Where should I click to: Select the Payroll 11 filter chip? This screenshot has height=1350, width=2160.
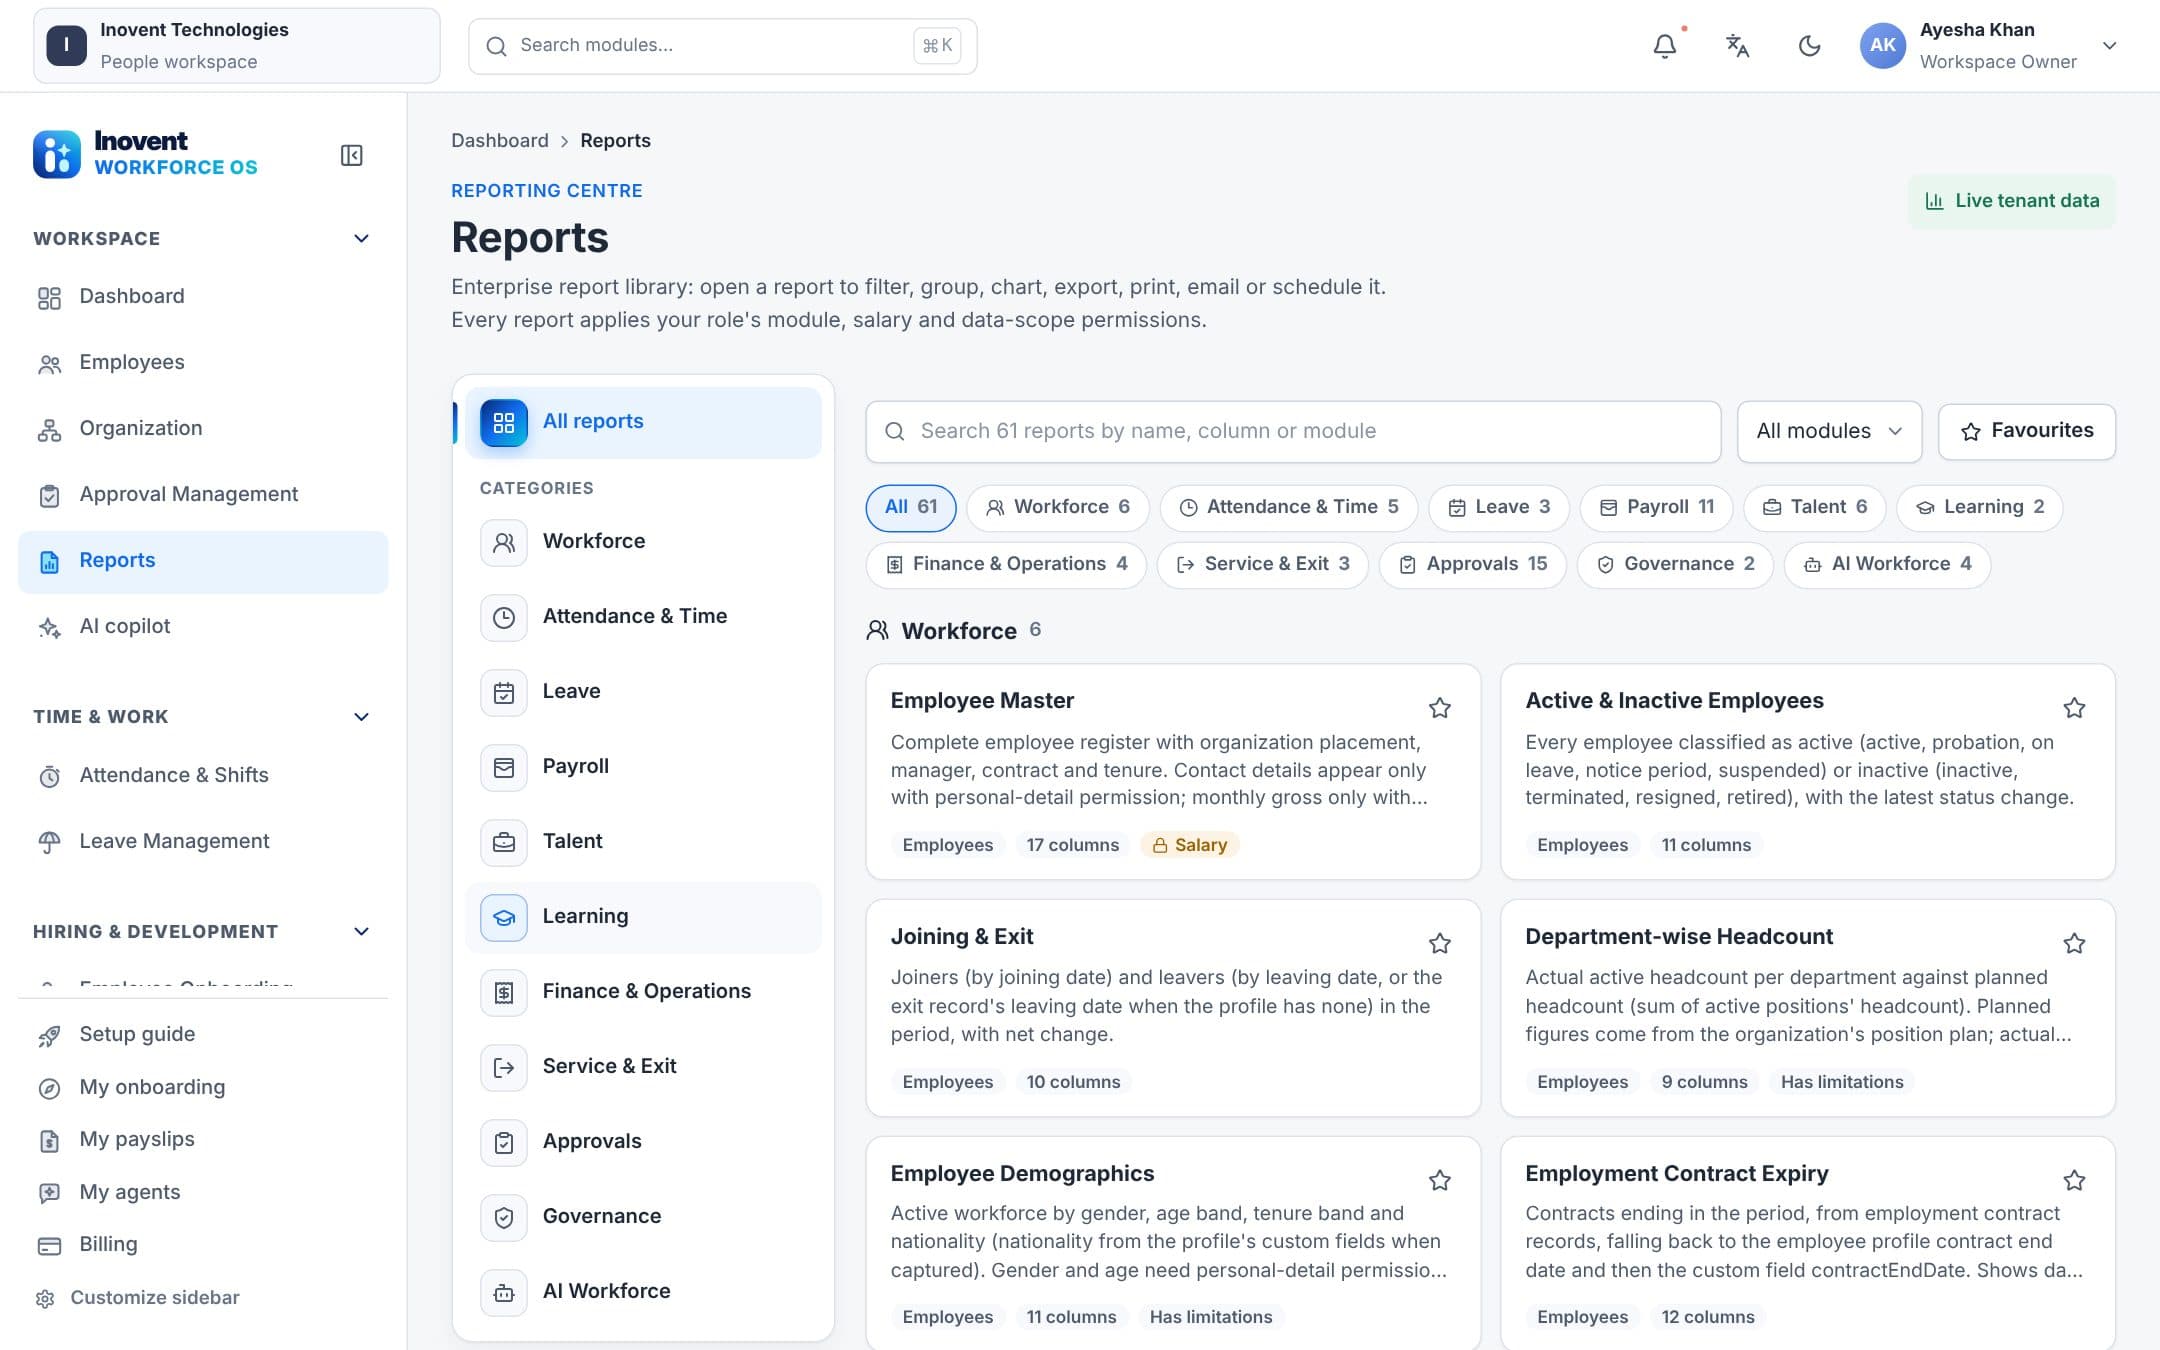click(x=1656, y=508)
